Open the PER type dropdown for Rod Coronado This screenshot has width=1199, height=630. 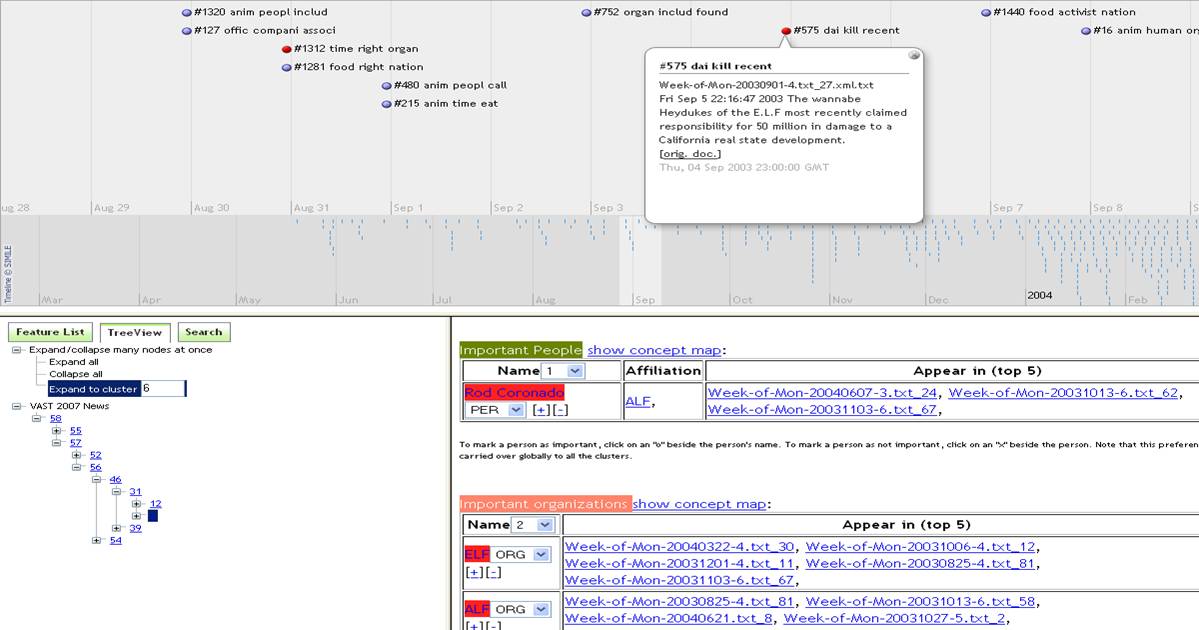[516, 410]
